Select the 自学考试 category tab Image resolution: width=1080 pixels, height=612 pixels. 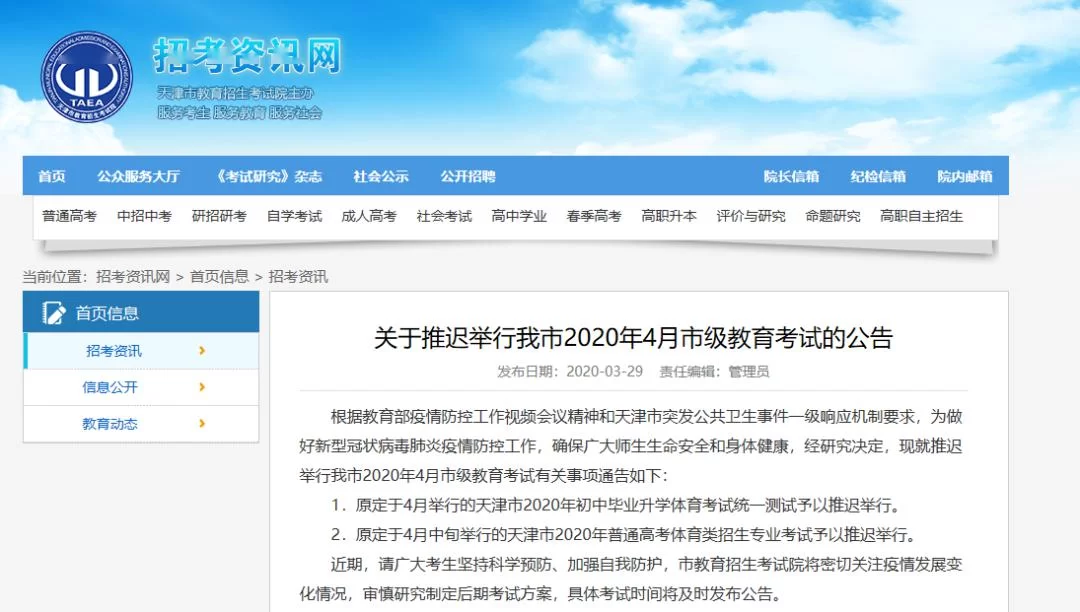(294, 216)
